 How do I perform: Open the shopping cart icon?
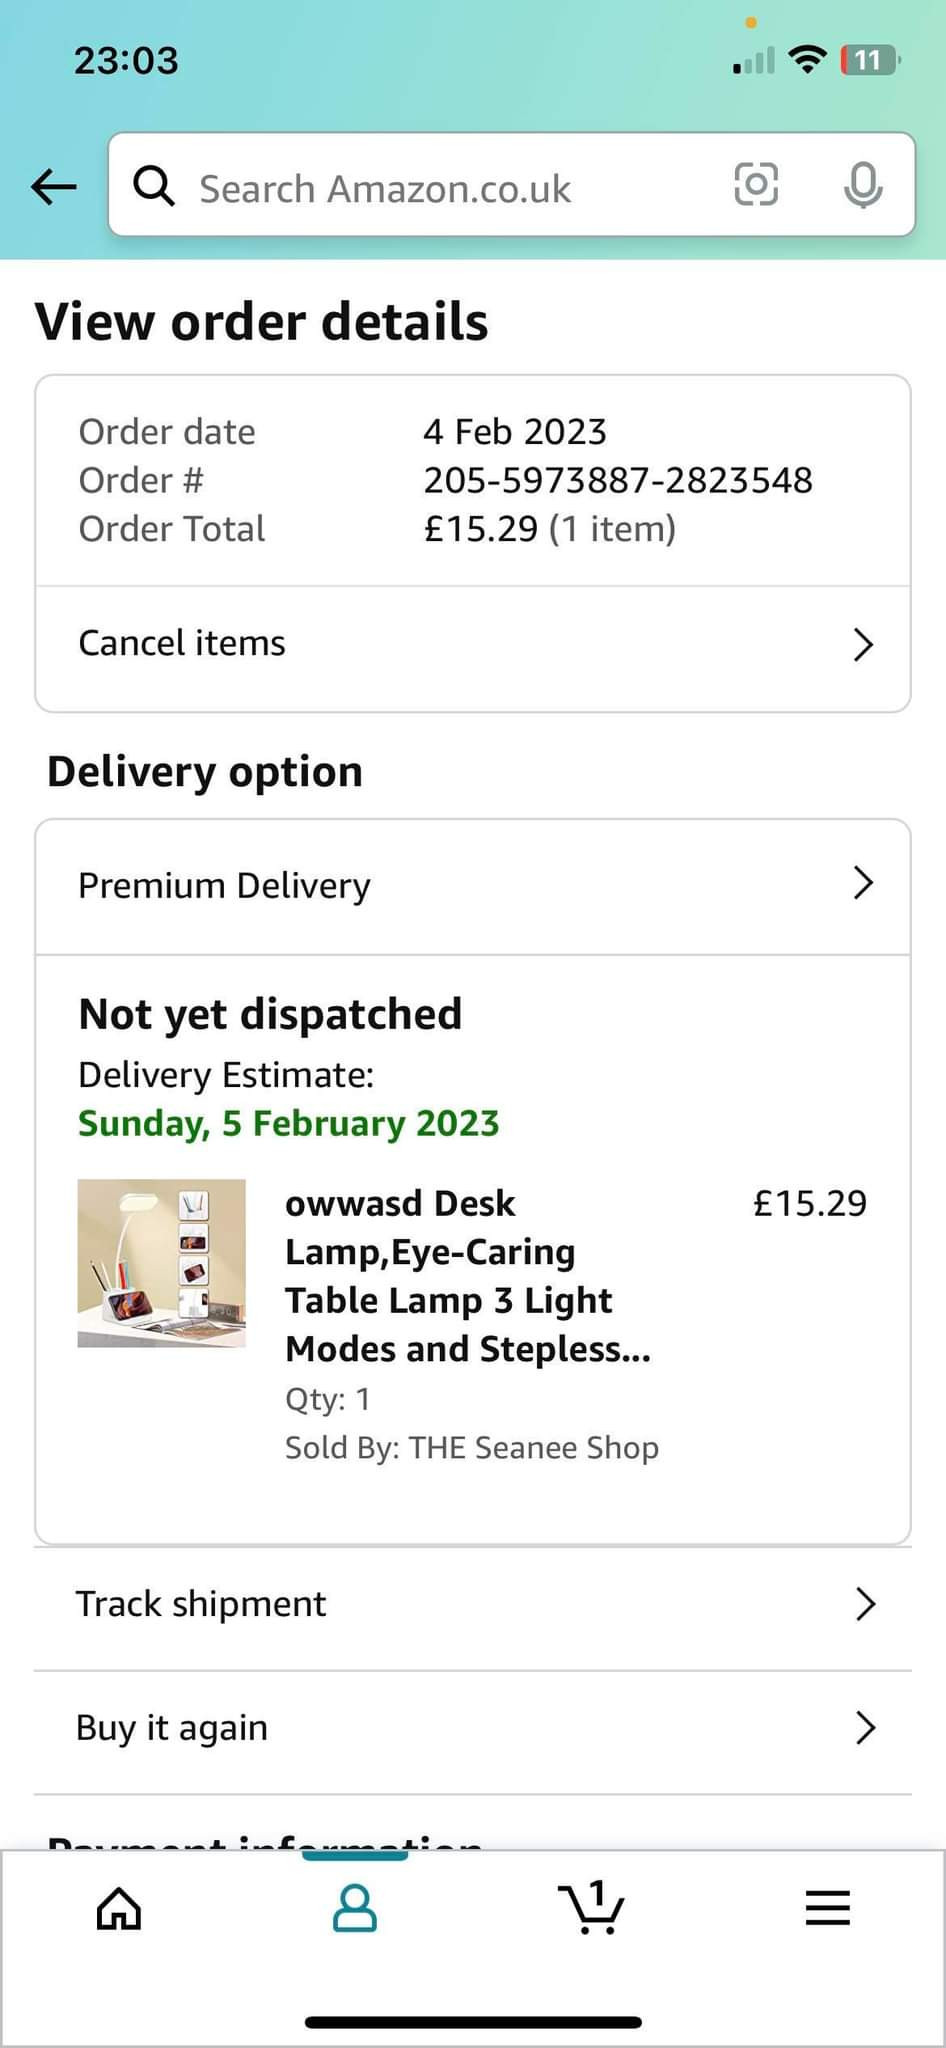591,1908
